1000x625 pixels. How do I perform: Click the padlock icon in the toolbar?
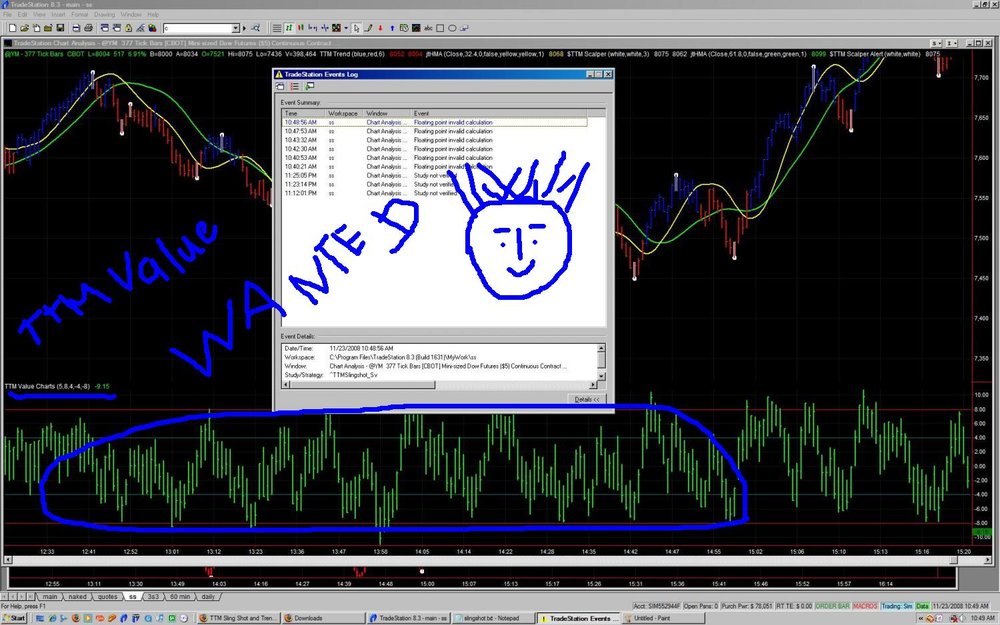point(129,28)
